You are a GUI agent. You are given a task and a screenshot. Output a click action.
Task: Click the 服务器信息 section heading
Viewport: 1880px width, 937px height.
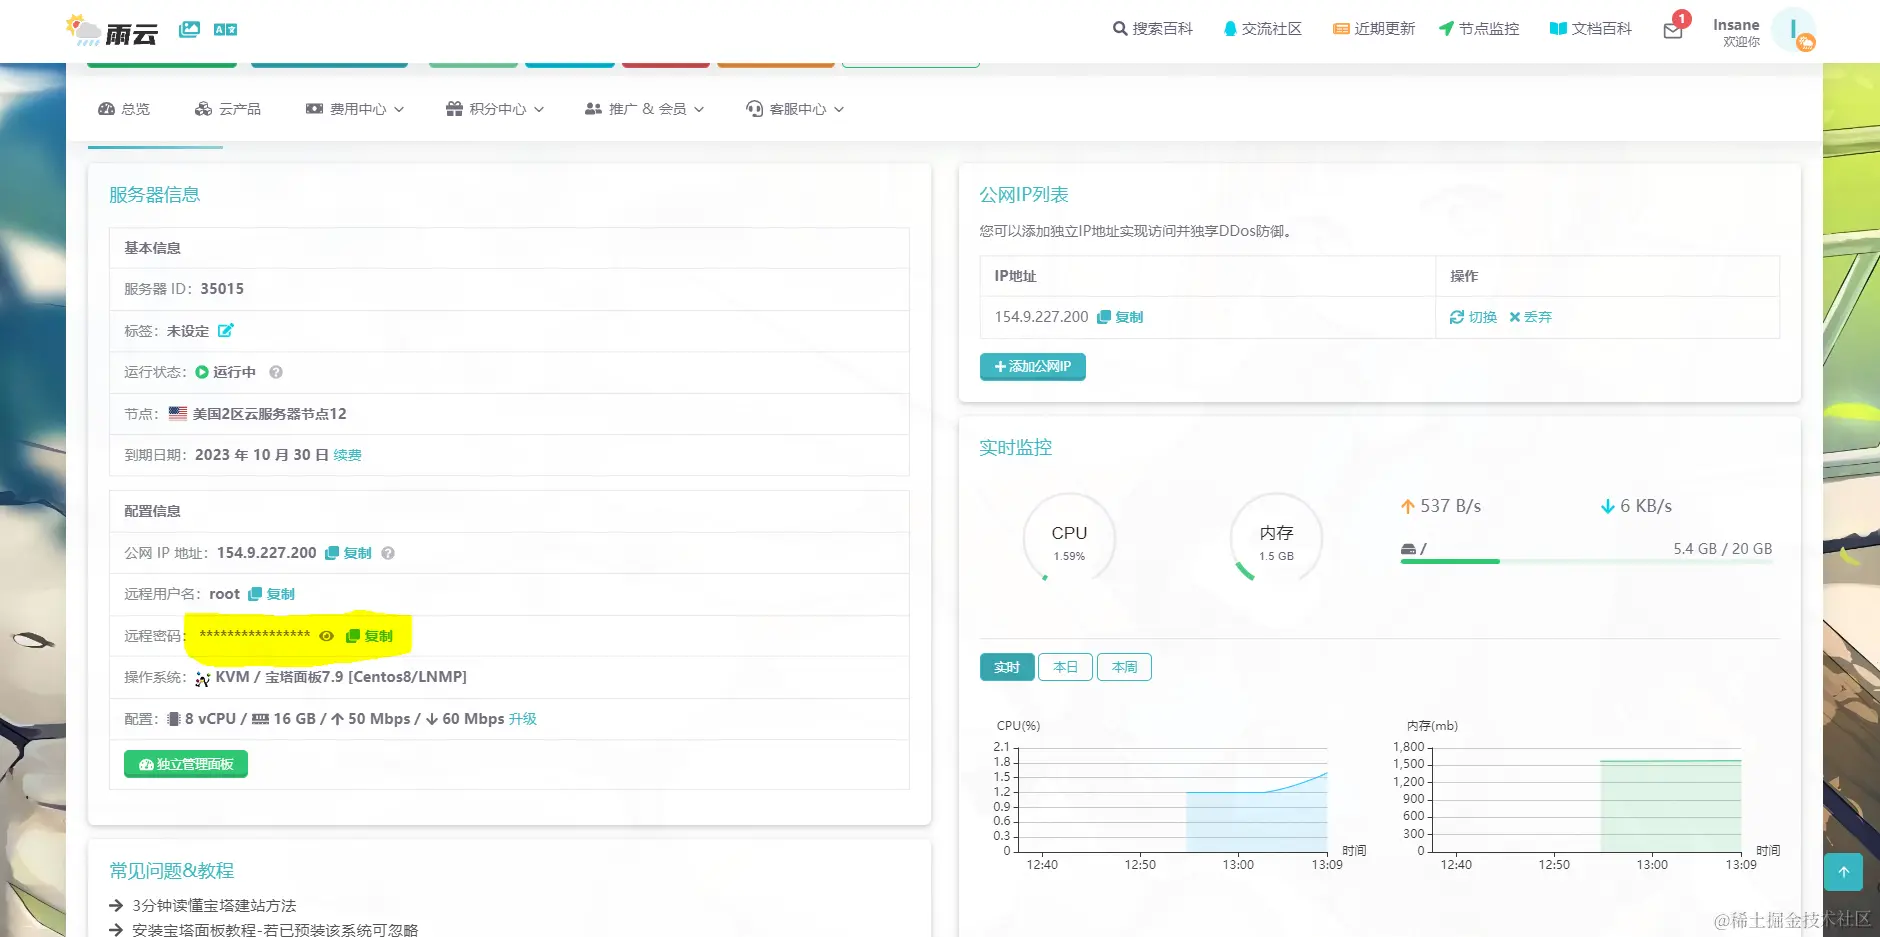[x=155, y=195]
